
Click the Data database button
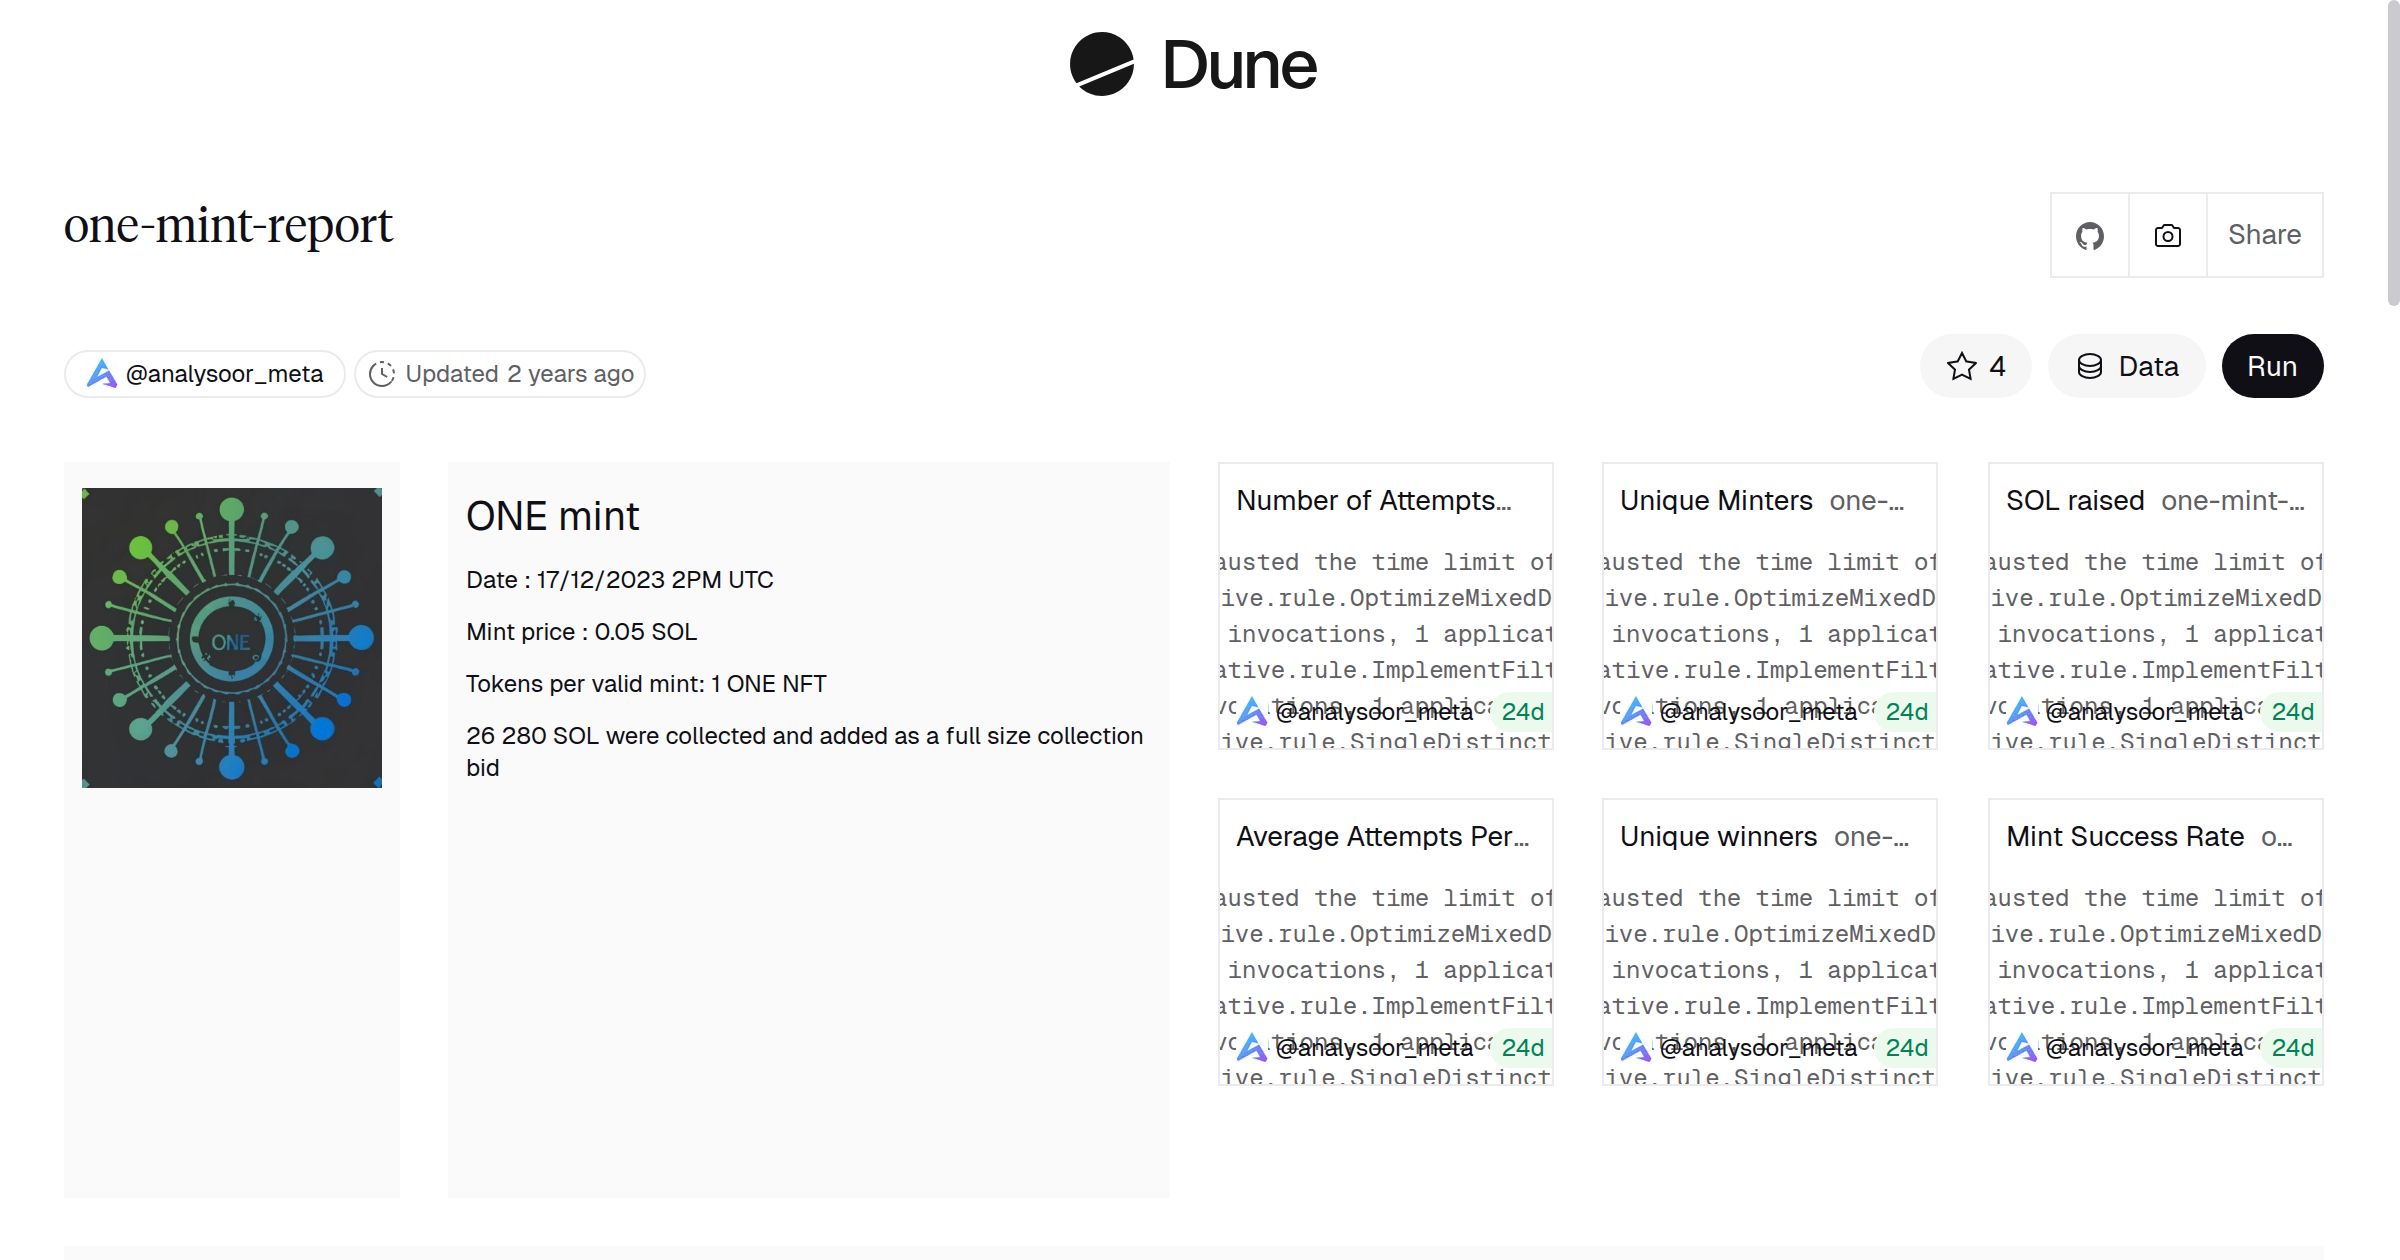(2127, 366)
